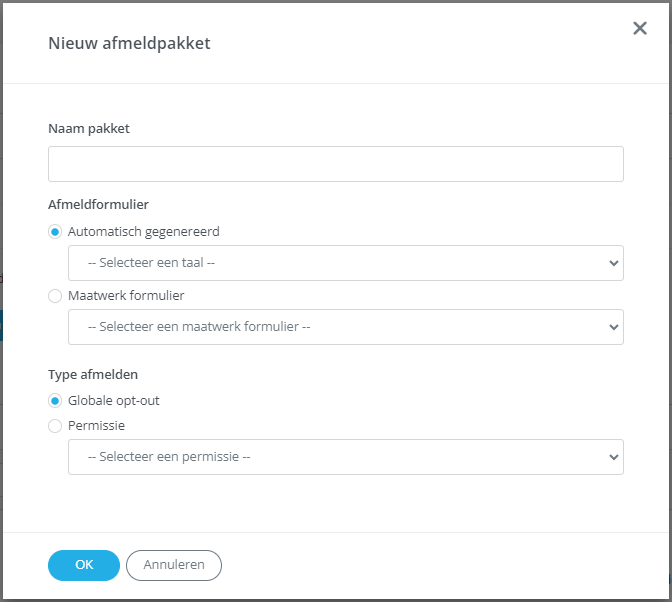Click the Maatwerk formulier label text
The height and width of the screenshot is (602, 672).
(x=126, y=296)
